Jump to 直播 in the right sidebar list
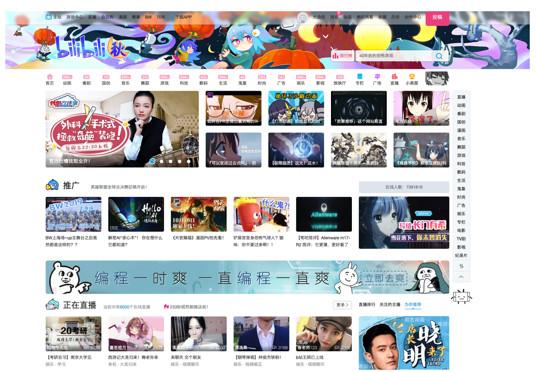The width and height of the screenshot is (536, 372). [461, 97]
